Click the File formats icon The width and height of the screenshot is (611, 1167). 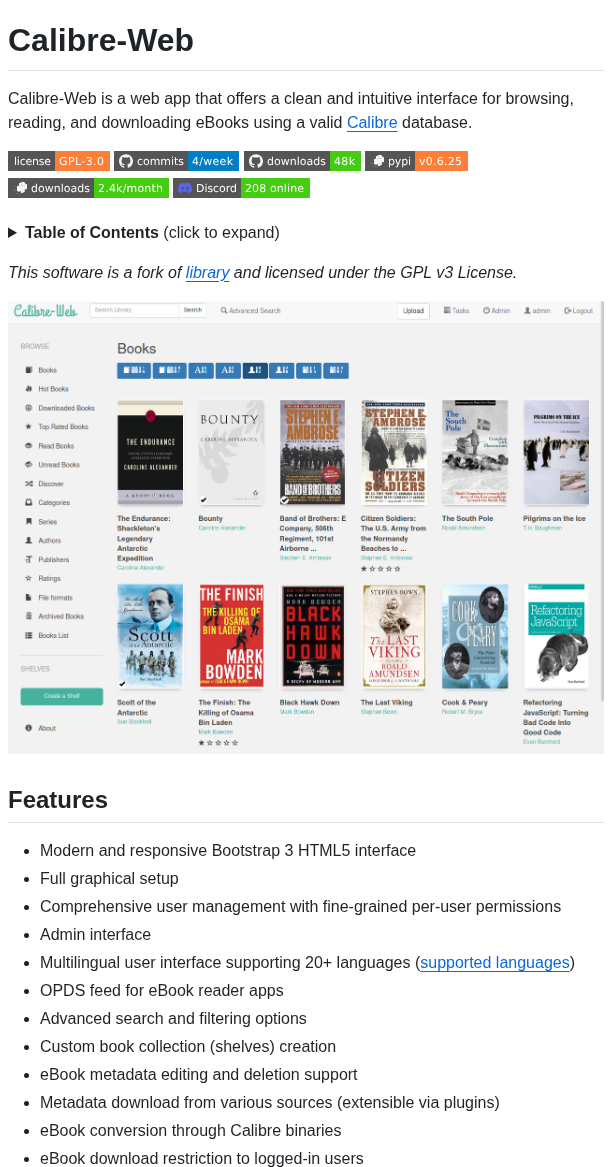[x=29, y=597]
